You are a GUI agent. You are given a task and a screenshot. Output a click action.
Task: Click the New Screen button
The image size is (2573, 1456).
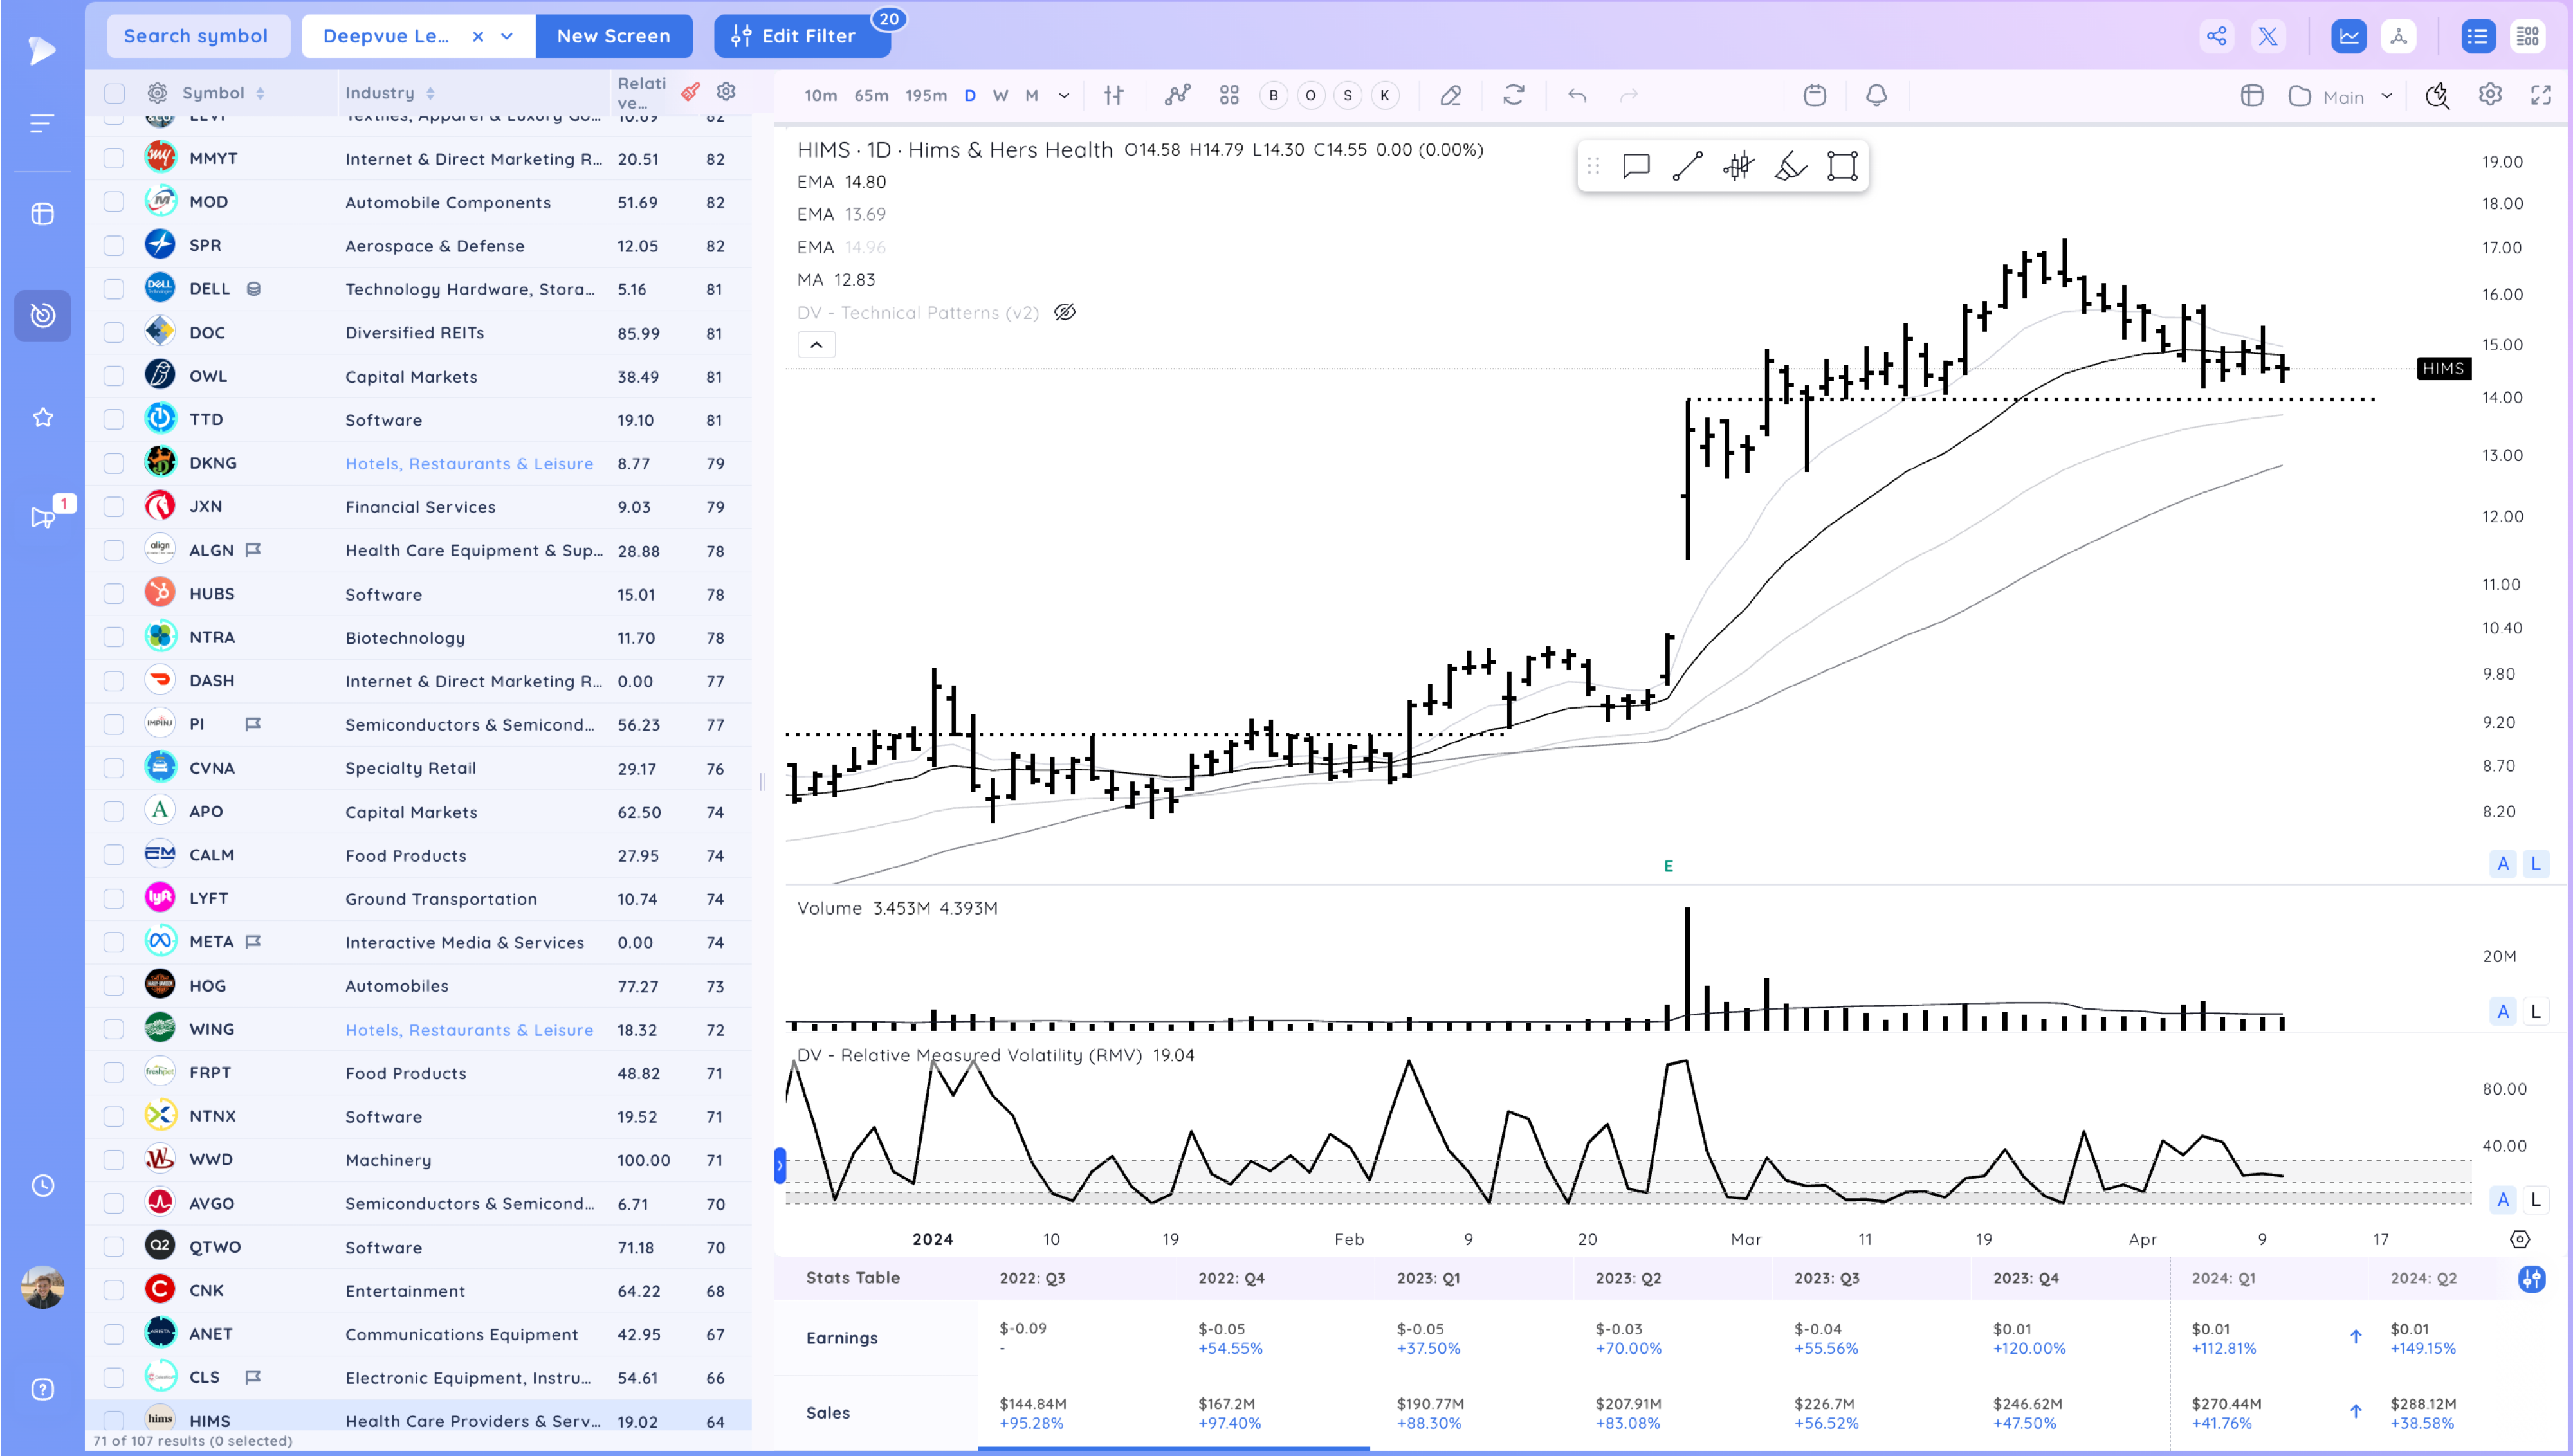click(613, 36)
